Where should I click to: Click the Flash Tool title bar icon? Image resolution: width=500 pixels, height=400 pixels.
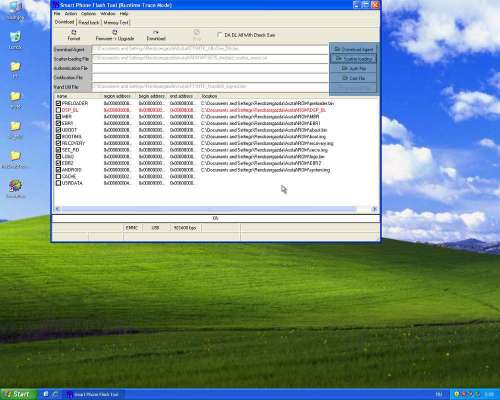pos(56,5)
